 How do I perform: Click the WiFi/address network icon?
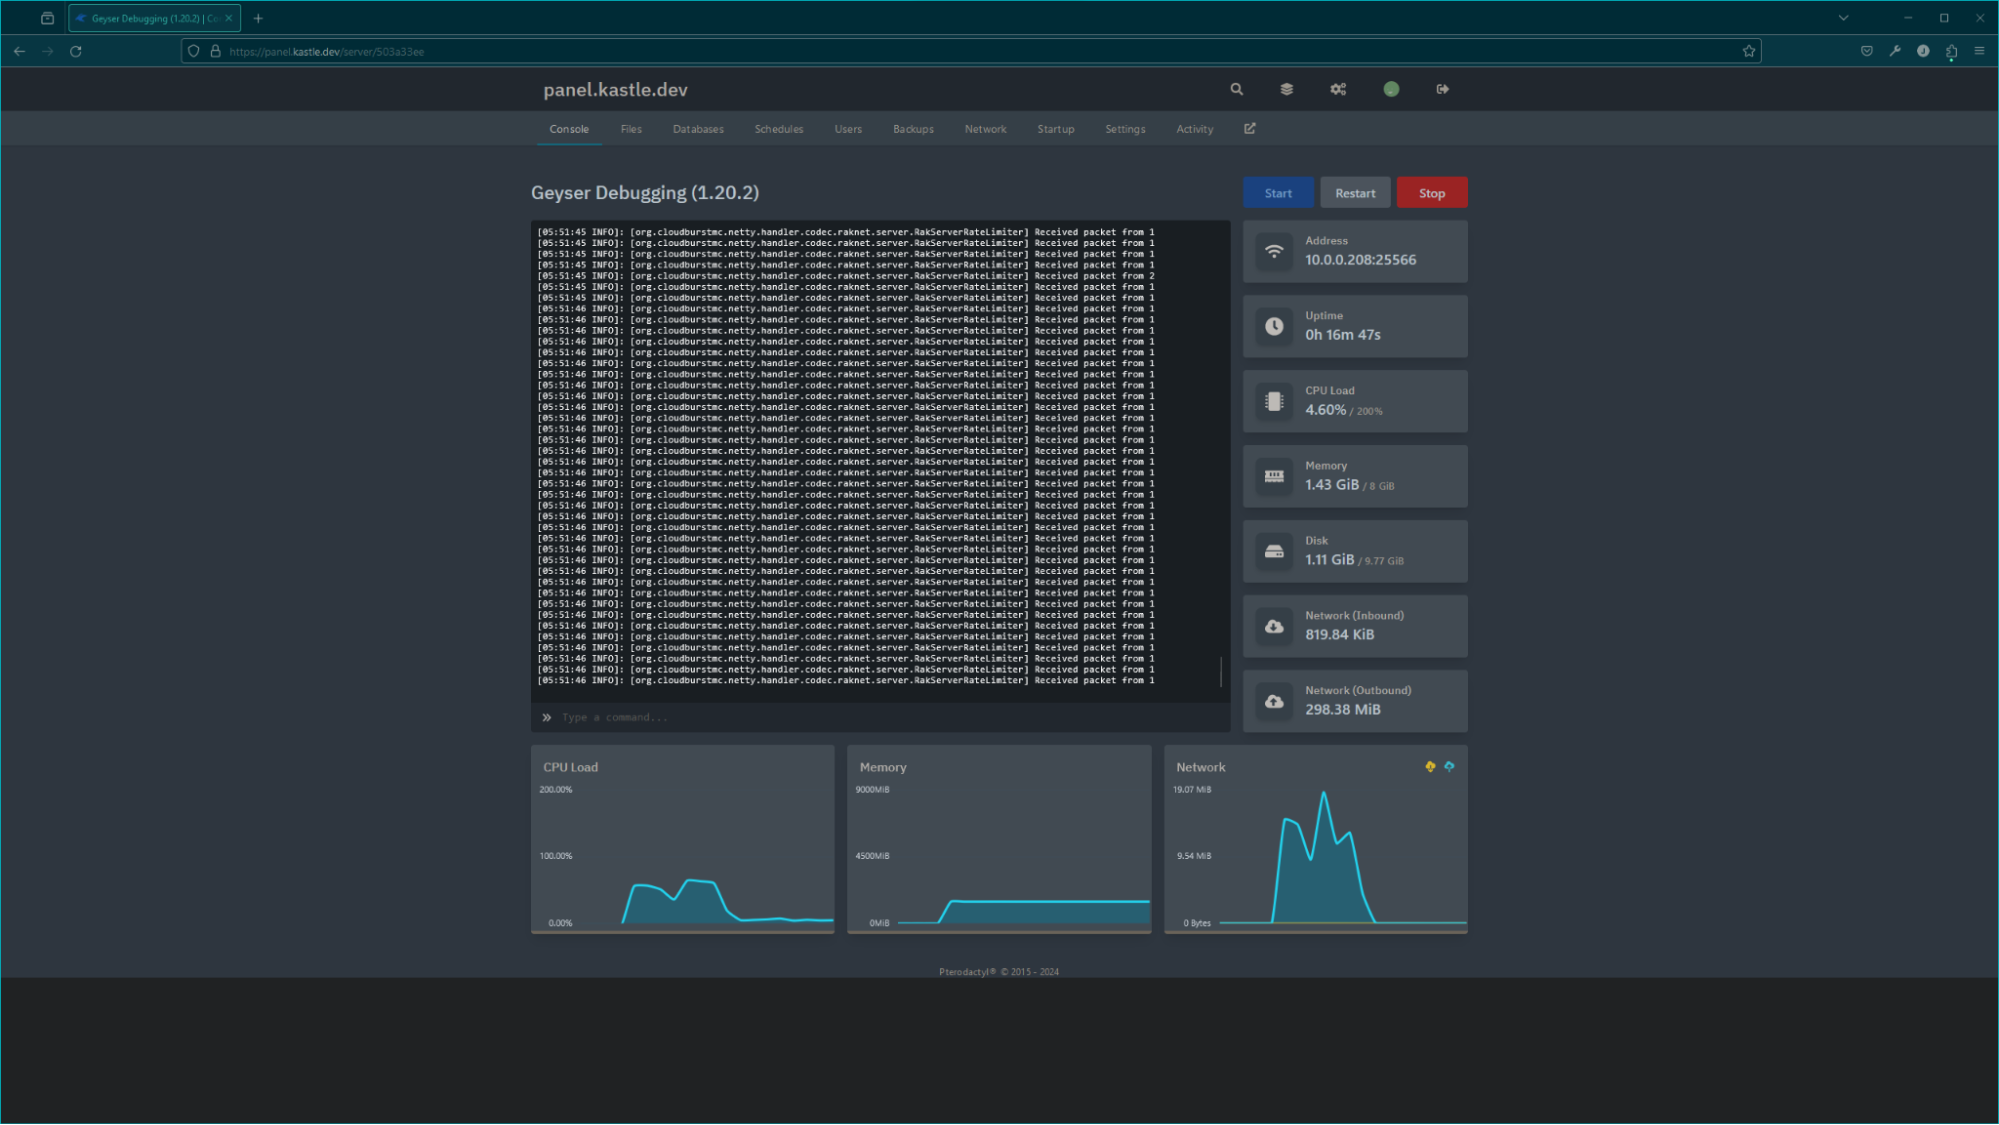pyautogui.click(x=1274, y=251)
